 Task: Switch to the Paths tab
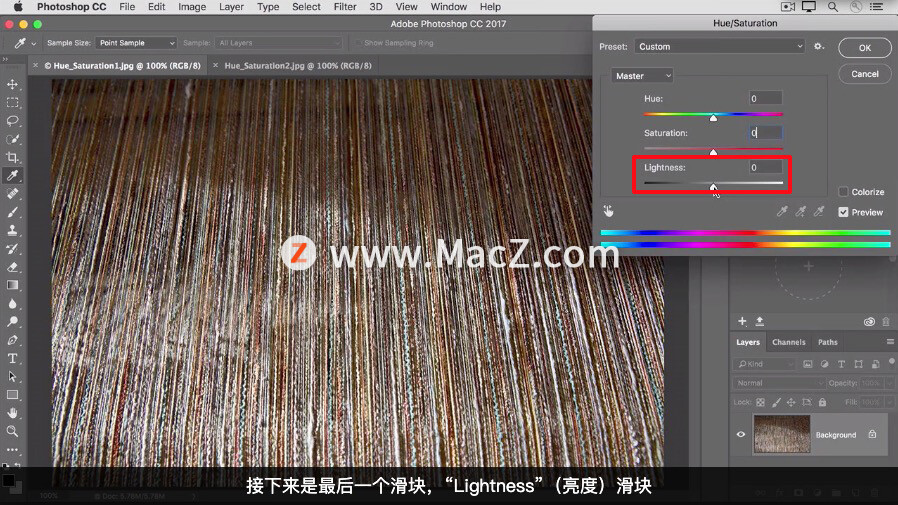pyautogui.click(x=828, y=342)
